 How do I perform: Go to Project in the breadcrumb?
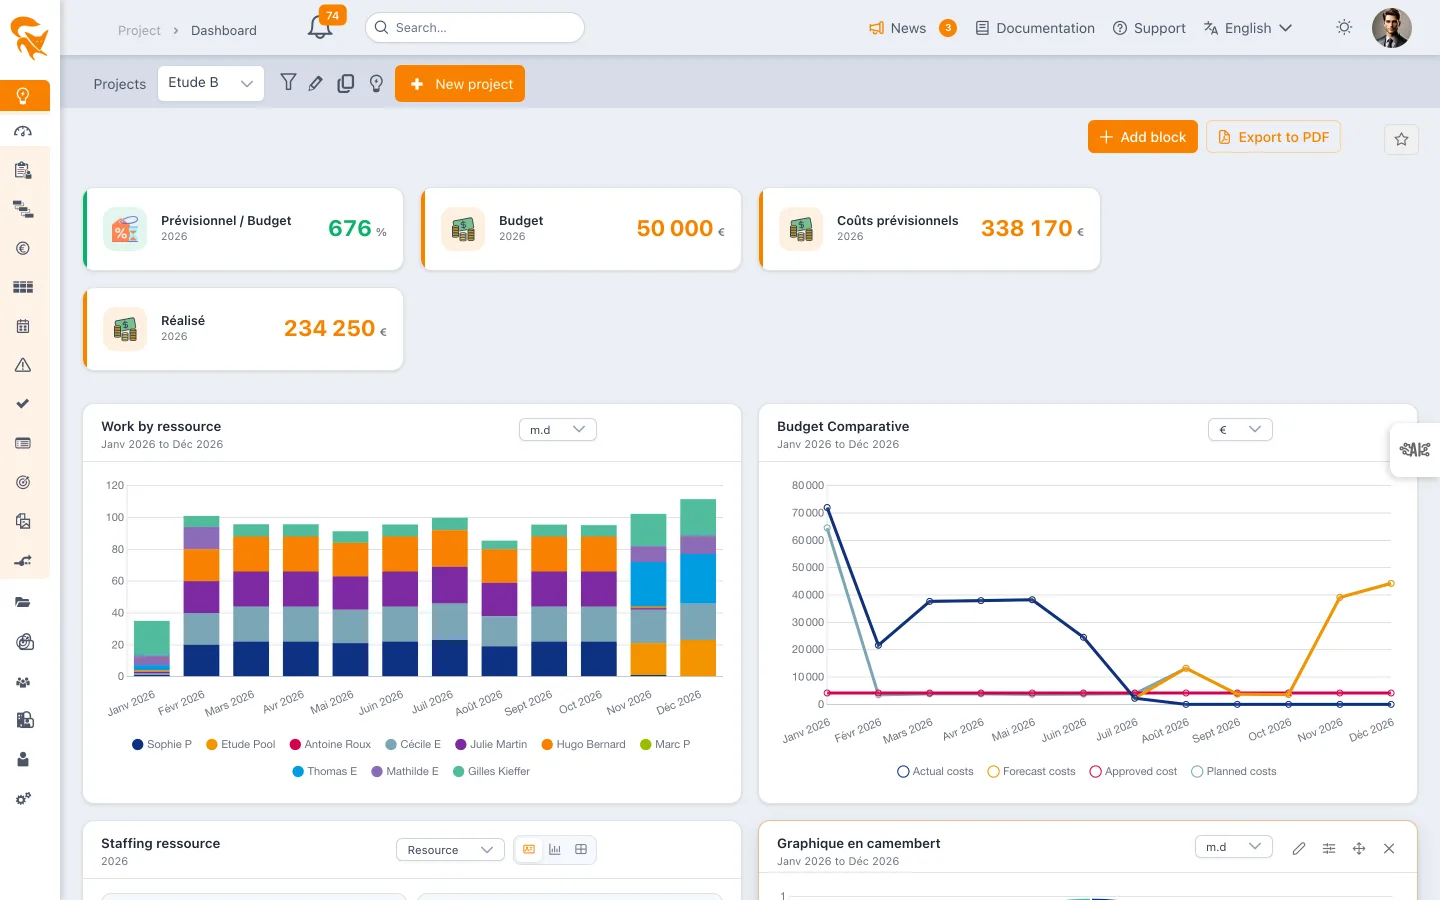click(139, 30)
